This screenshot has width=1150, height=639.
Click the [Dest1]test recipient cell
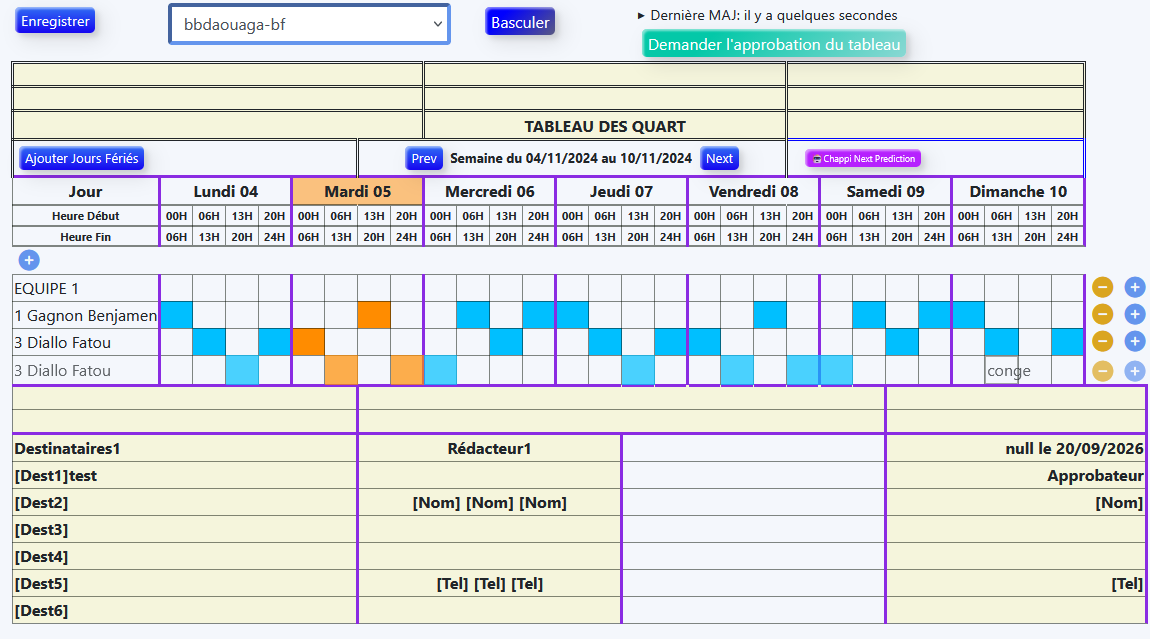click(185, 475)
